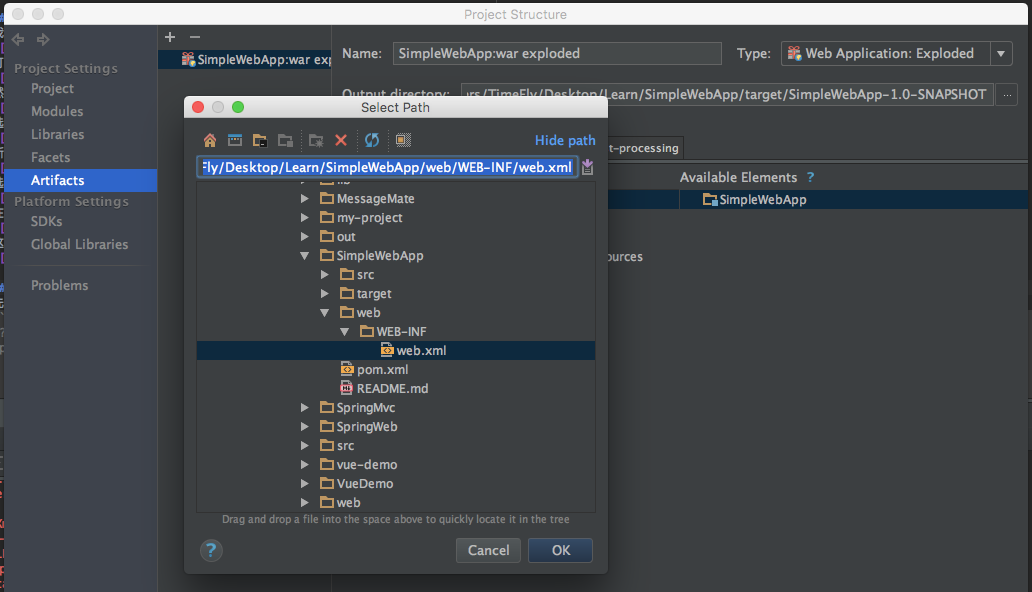Expand the src folder under SimpleWebApp
The image size is (1032, 592).
[324, 275]
